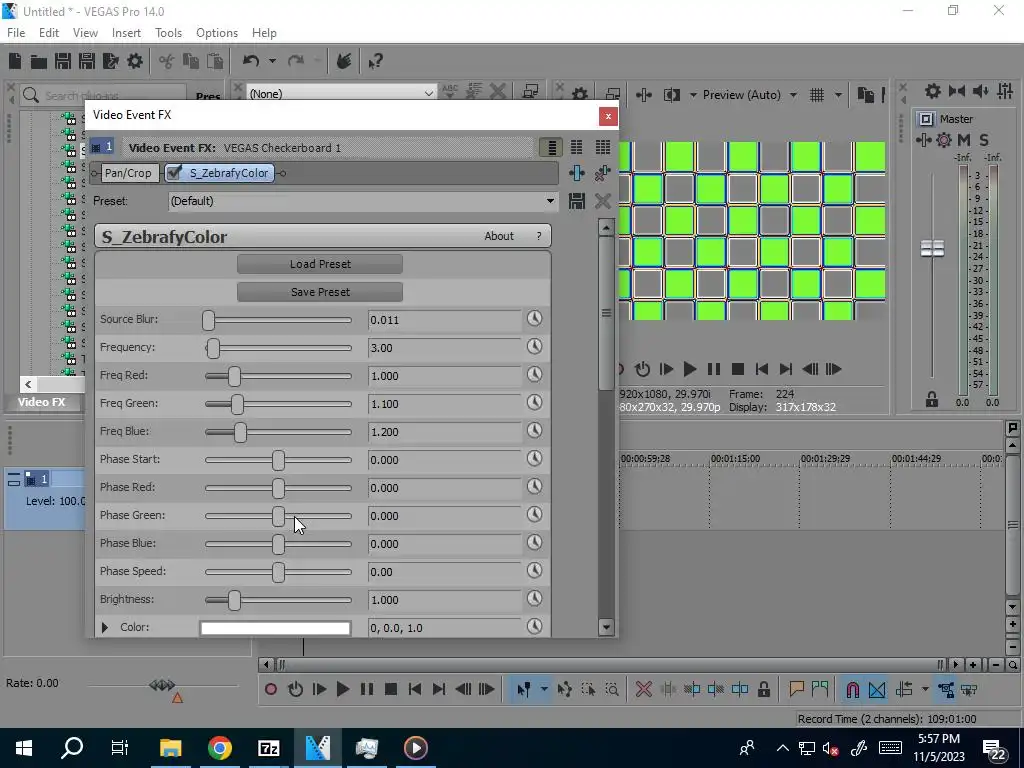Click the Downmix Output icon in Master panel
Screen dimensions: 1024x768
pos(957,91)
